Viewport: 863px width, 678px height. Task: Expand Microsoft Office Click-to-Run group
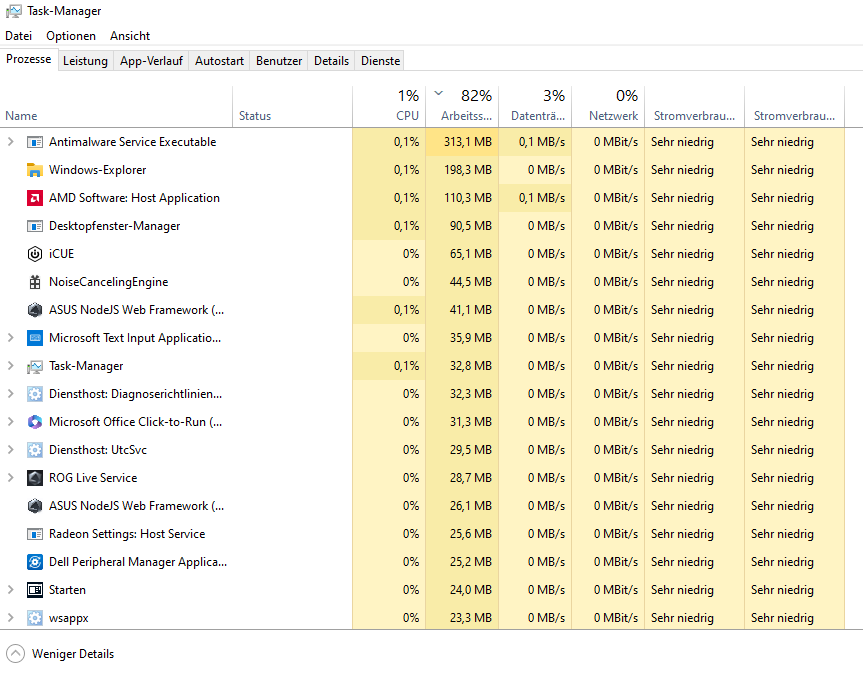(10, 422)
